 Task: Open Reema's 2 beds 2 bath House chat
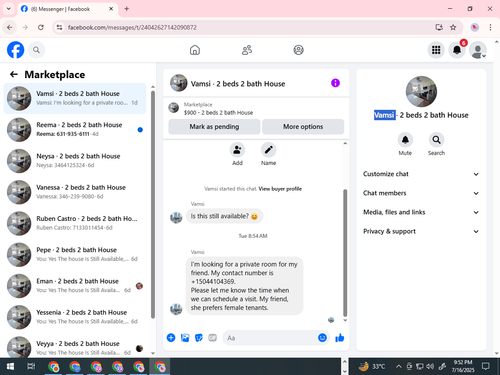point(75,130)
